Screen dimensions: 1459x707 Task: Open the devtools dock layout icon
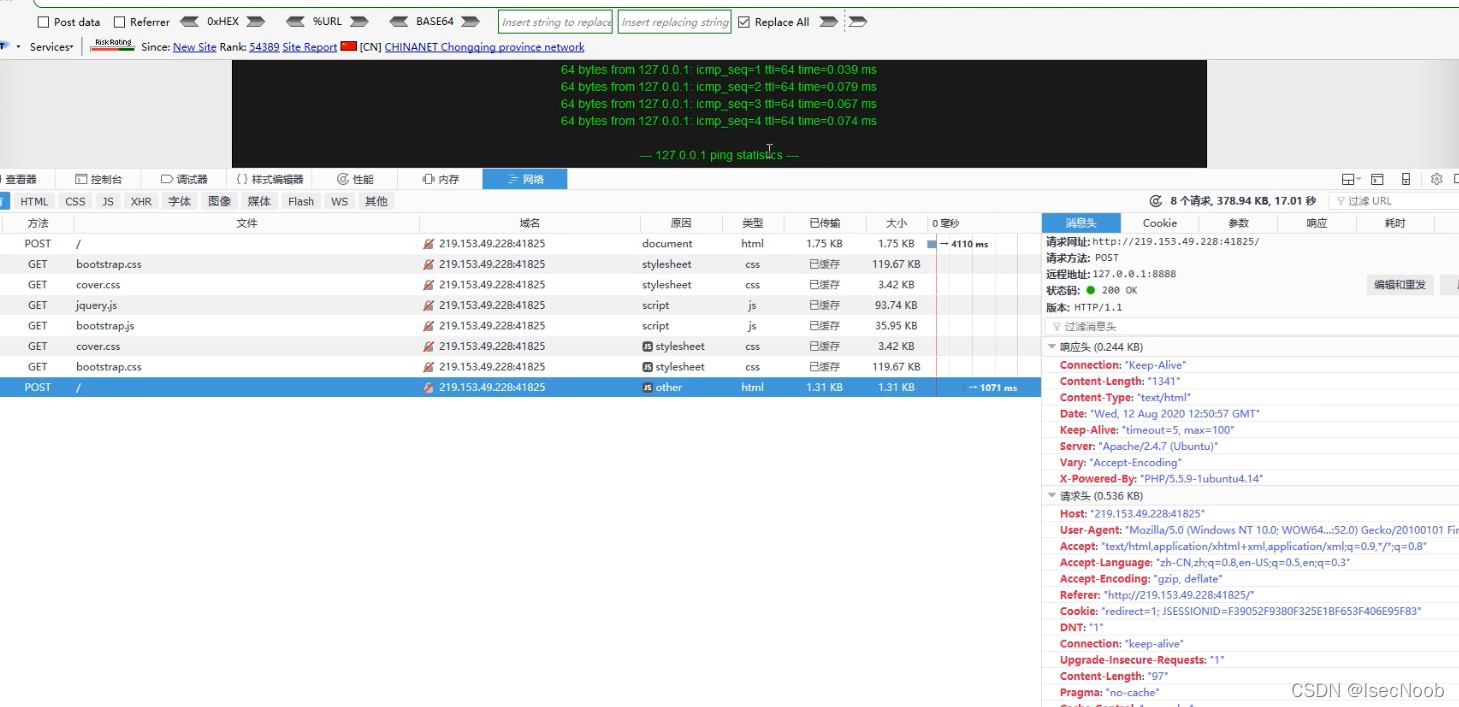[1351, 179]
